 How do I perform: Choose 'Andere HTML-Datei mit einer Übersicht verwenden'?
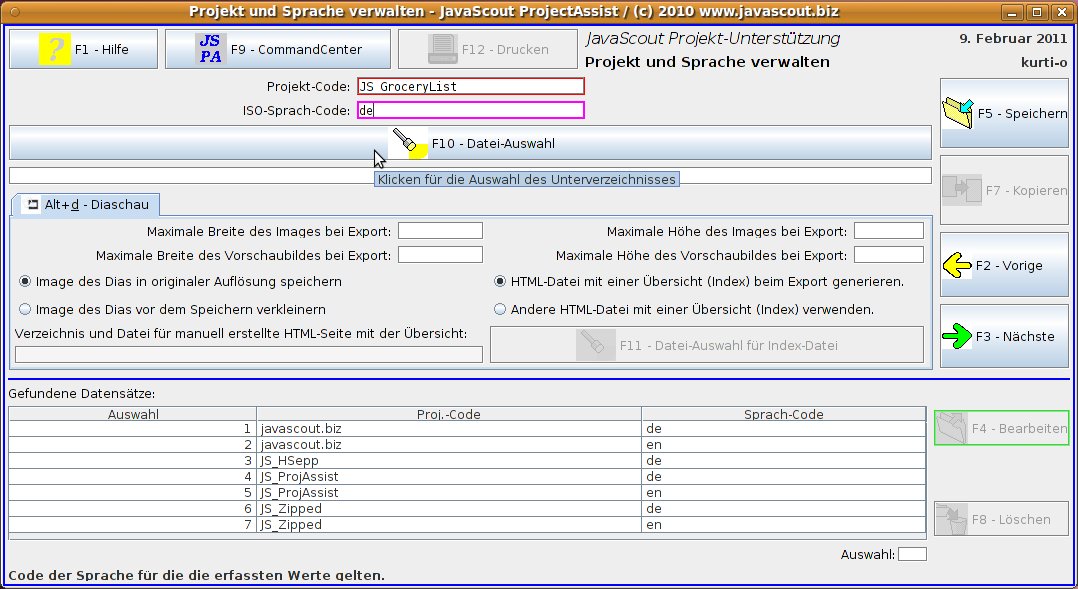[501, 310]
